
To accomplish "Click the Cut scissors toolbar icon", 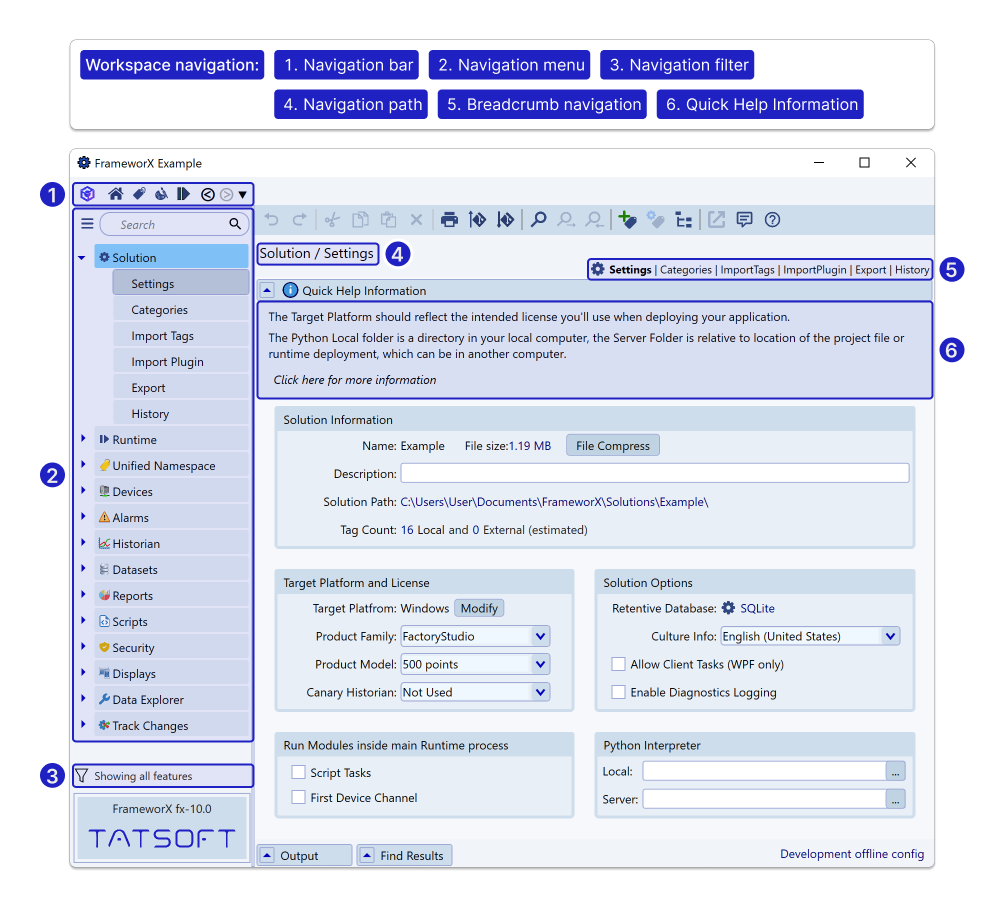I will click(x=332, y=220).
